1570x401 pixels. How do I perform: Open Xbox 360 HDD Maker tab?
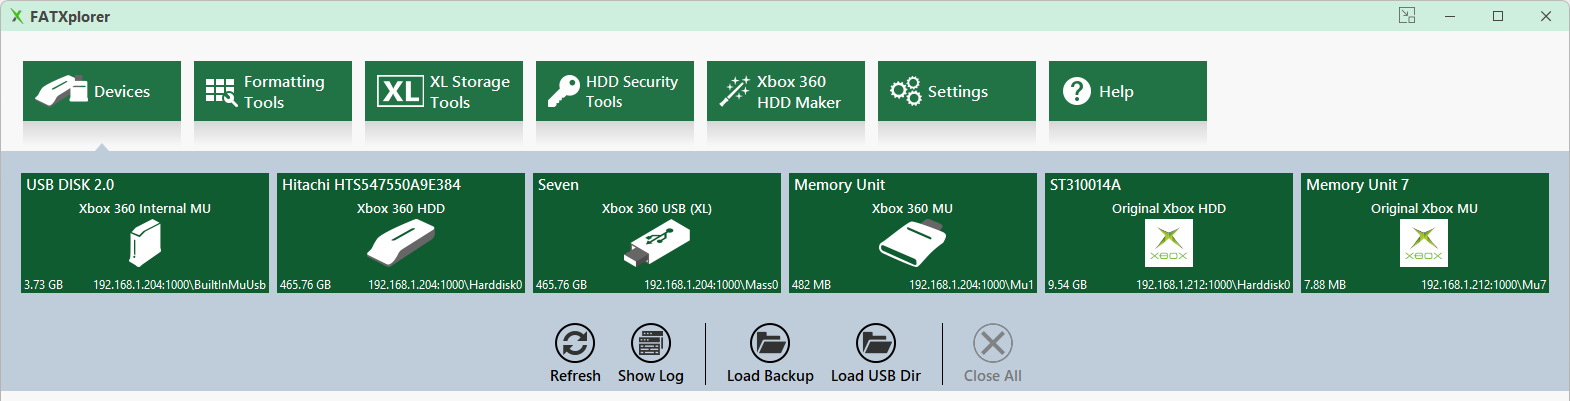786,91
